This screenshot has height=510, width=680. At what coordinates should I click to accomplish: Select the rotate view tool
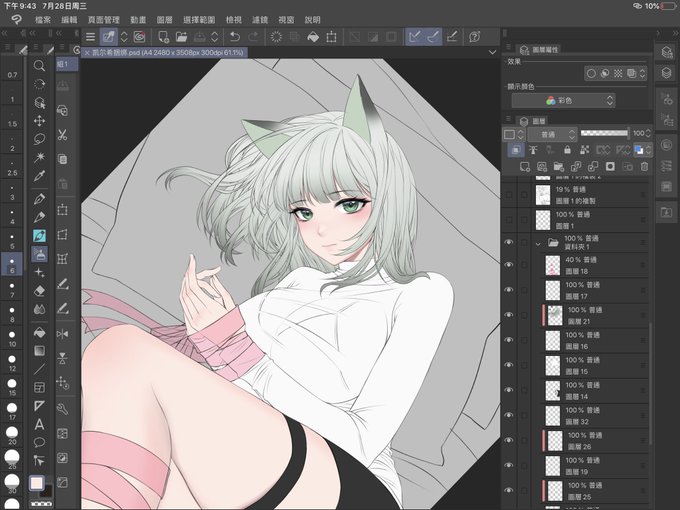[x=39, y=84]
